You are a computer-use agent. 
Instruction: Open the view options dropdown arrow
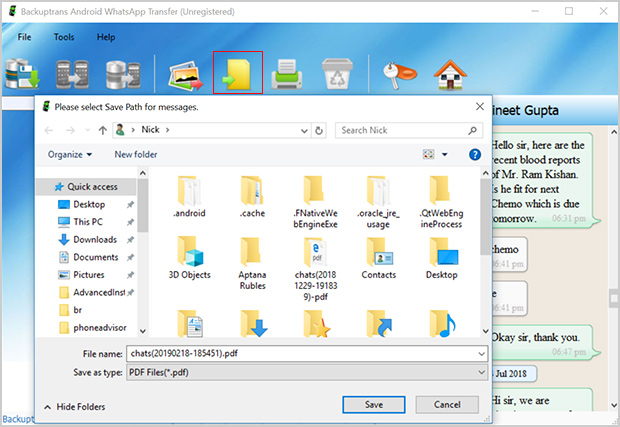point(445,155)
